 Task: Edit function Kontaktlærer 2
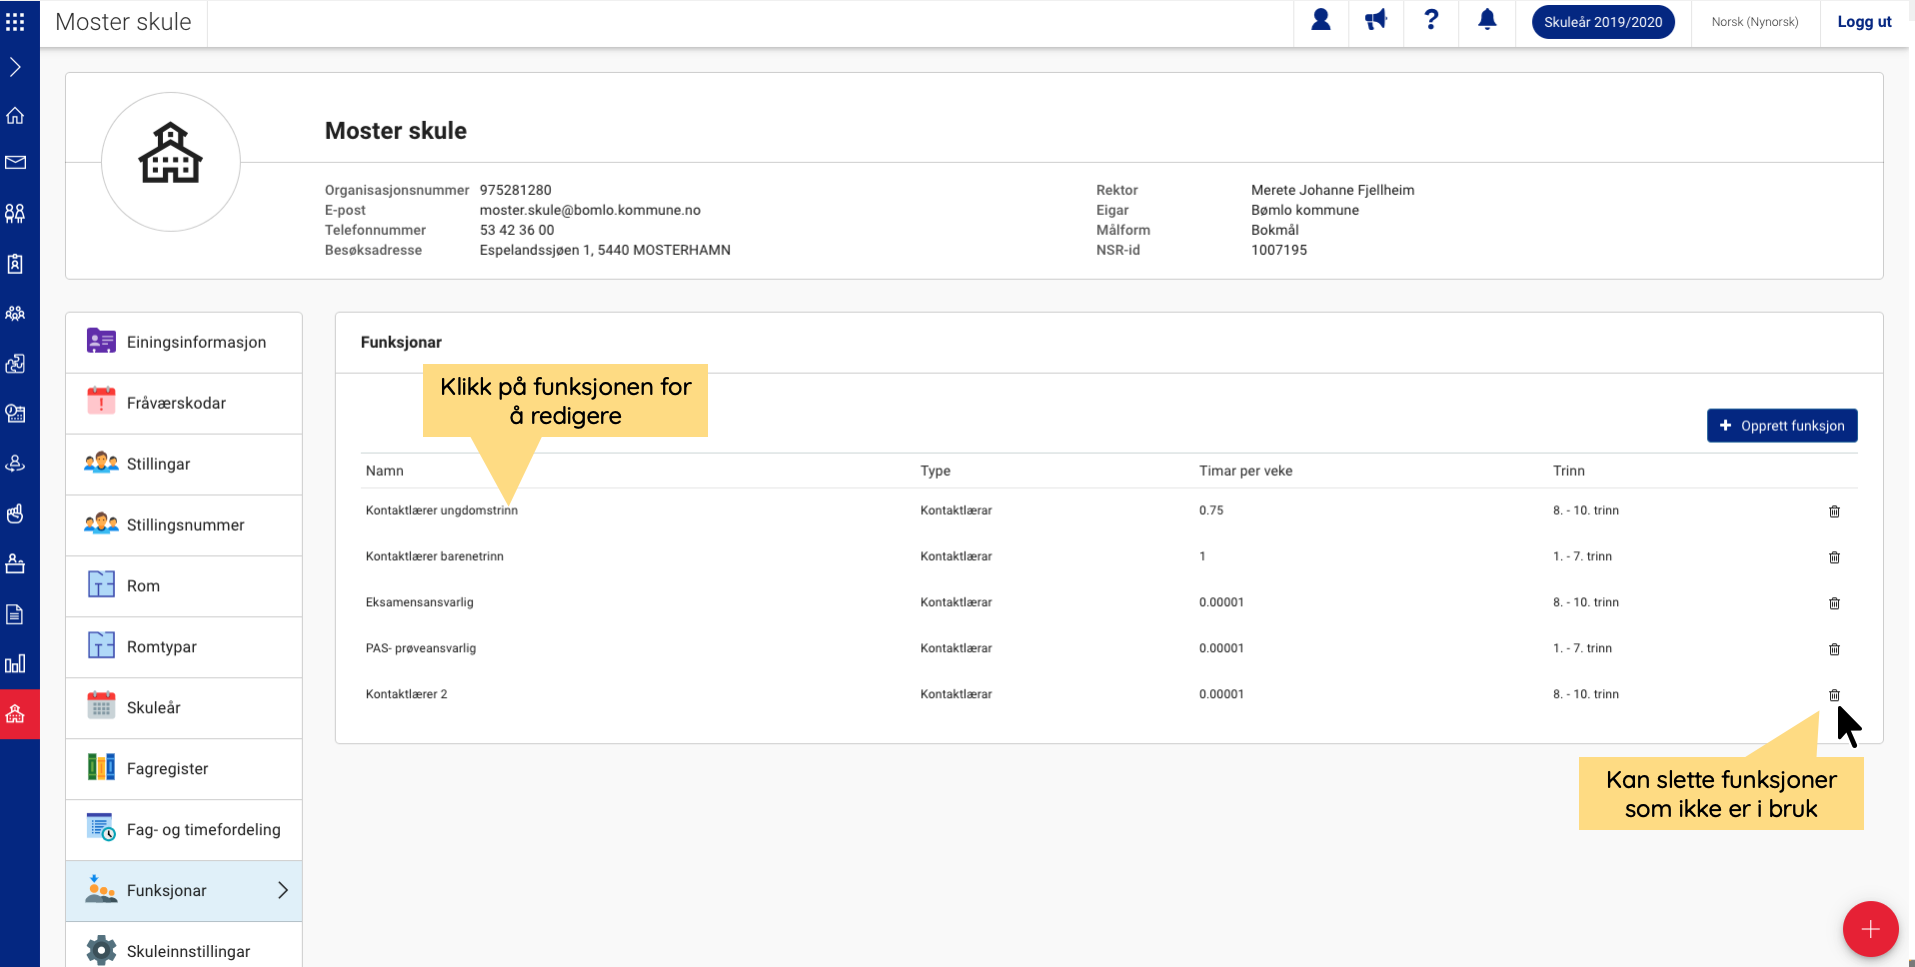click(406, 694)
